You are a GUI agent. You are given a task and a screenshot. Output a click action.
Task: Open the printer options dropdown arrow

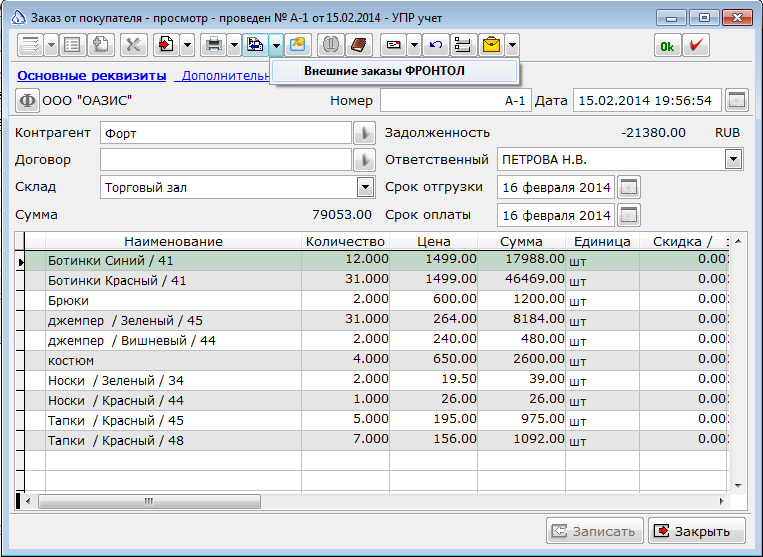(235, 45)
